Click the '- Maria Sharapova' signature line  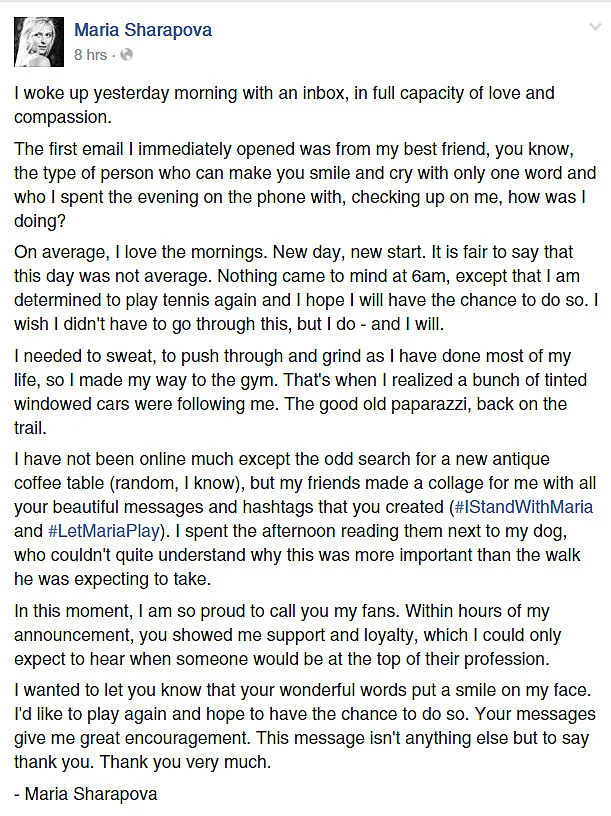click(85, 794)
